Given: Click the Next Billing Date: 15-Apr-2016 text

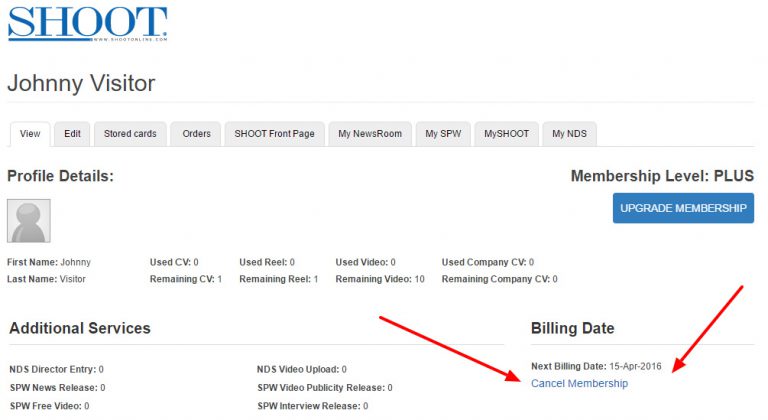Looking at the screenshot, I should (596, 366).
